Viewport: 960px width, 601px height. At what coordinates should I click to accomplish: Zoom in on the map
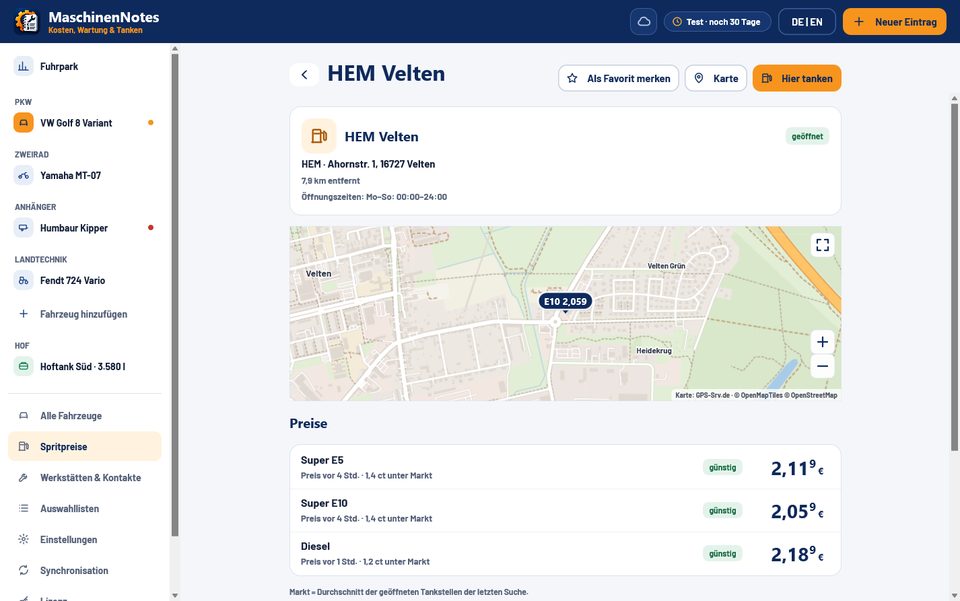tap(822, 342)
